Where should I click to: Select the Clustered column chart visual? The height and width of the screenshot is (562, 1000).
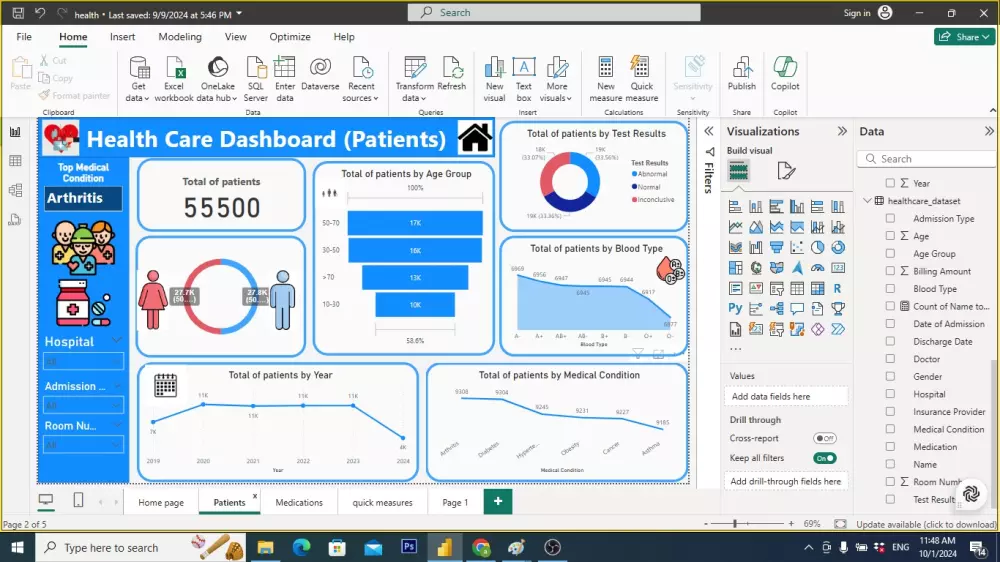point(797,207)
